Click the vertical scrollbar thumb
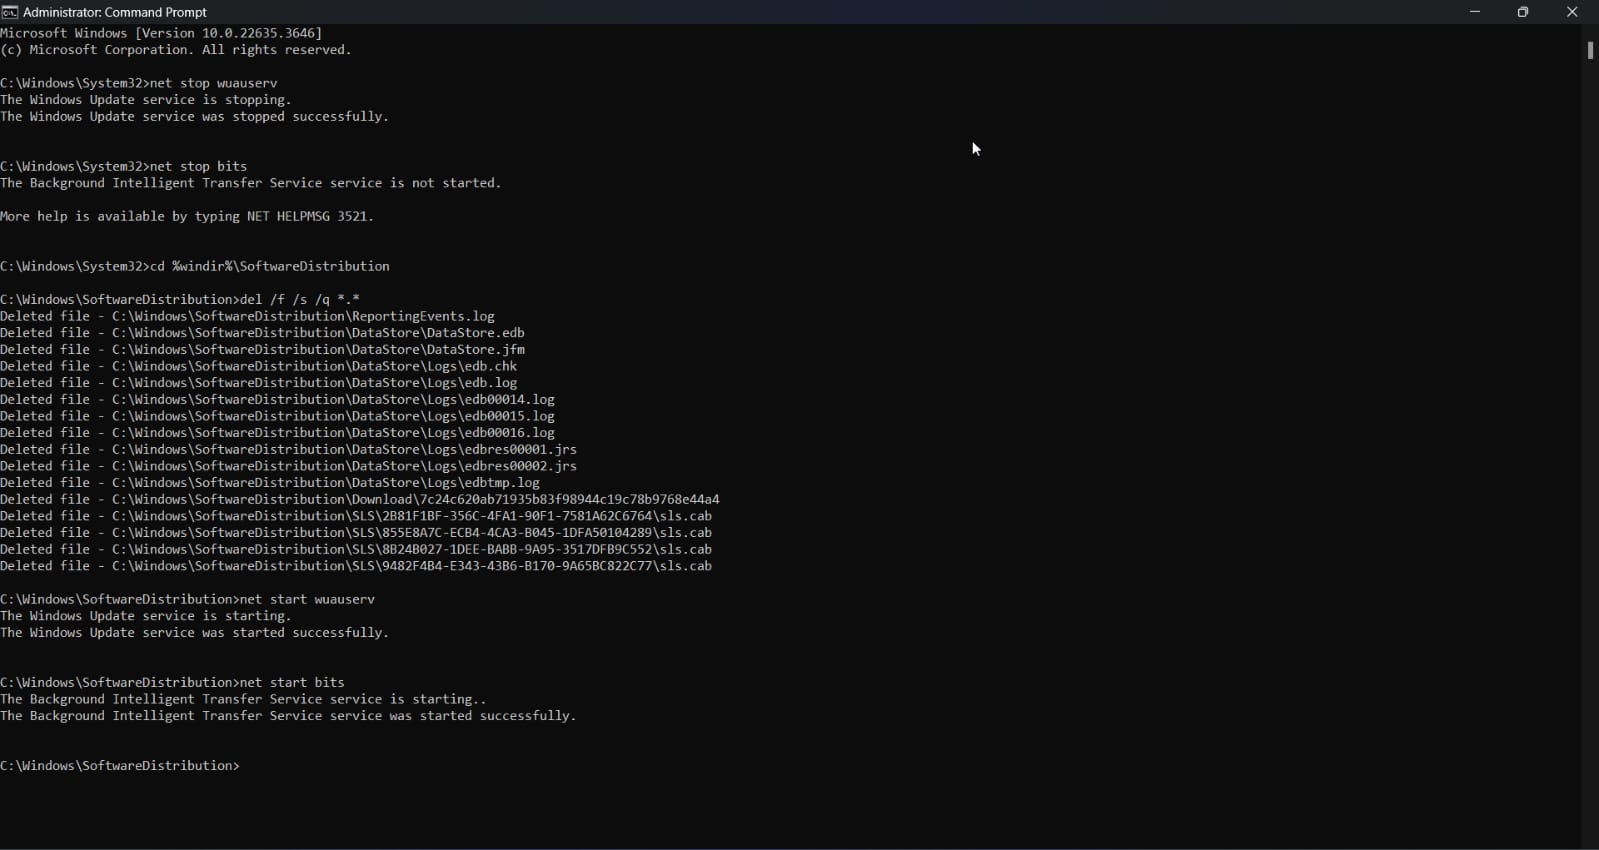This screenshot has width=1599, height=850. tap(1590, 50)
